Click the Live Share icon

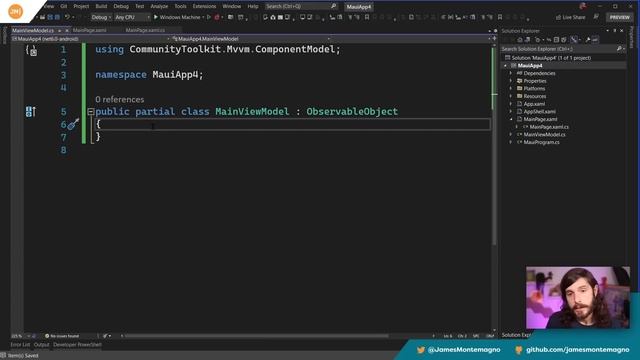558,17
